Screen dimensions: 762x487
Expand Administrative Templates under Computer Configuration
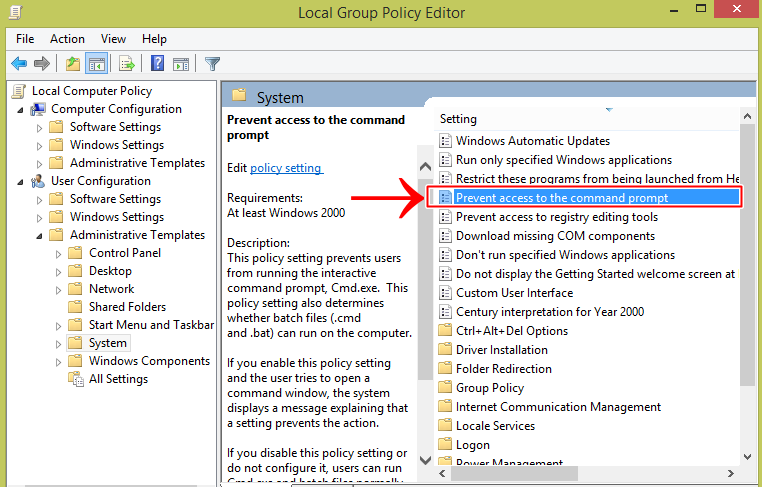pyautogui.click(x=39, y=164)
